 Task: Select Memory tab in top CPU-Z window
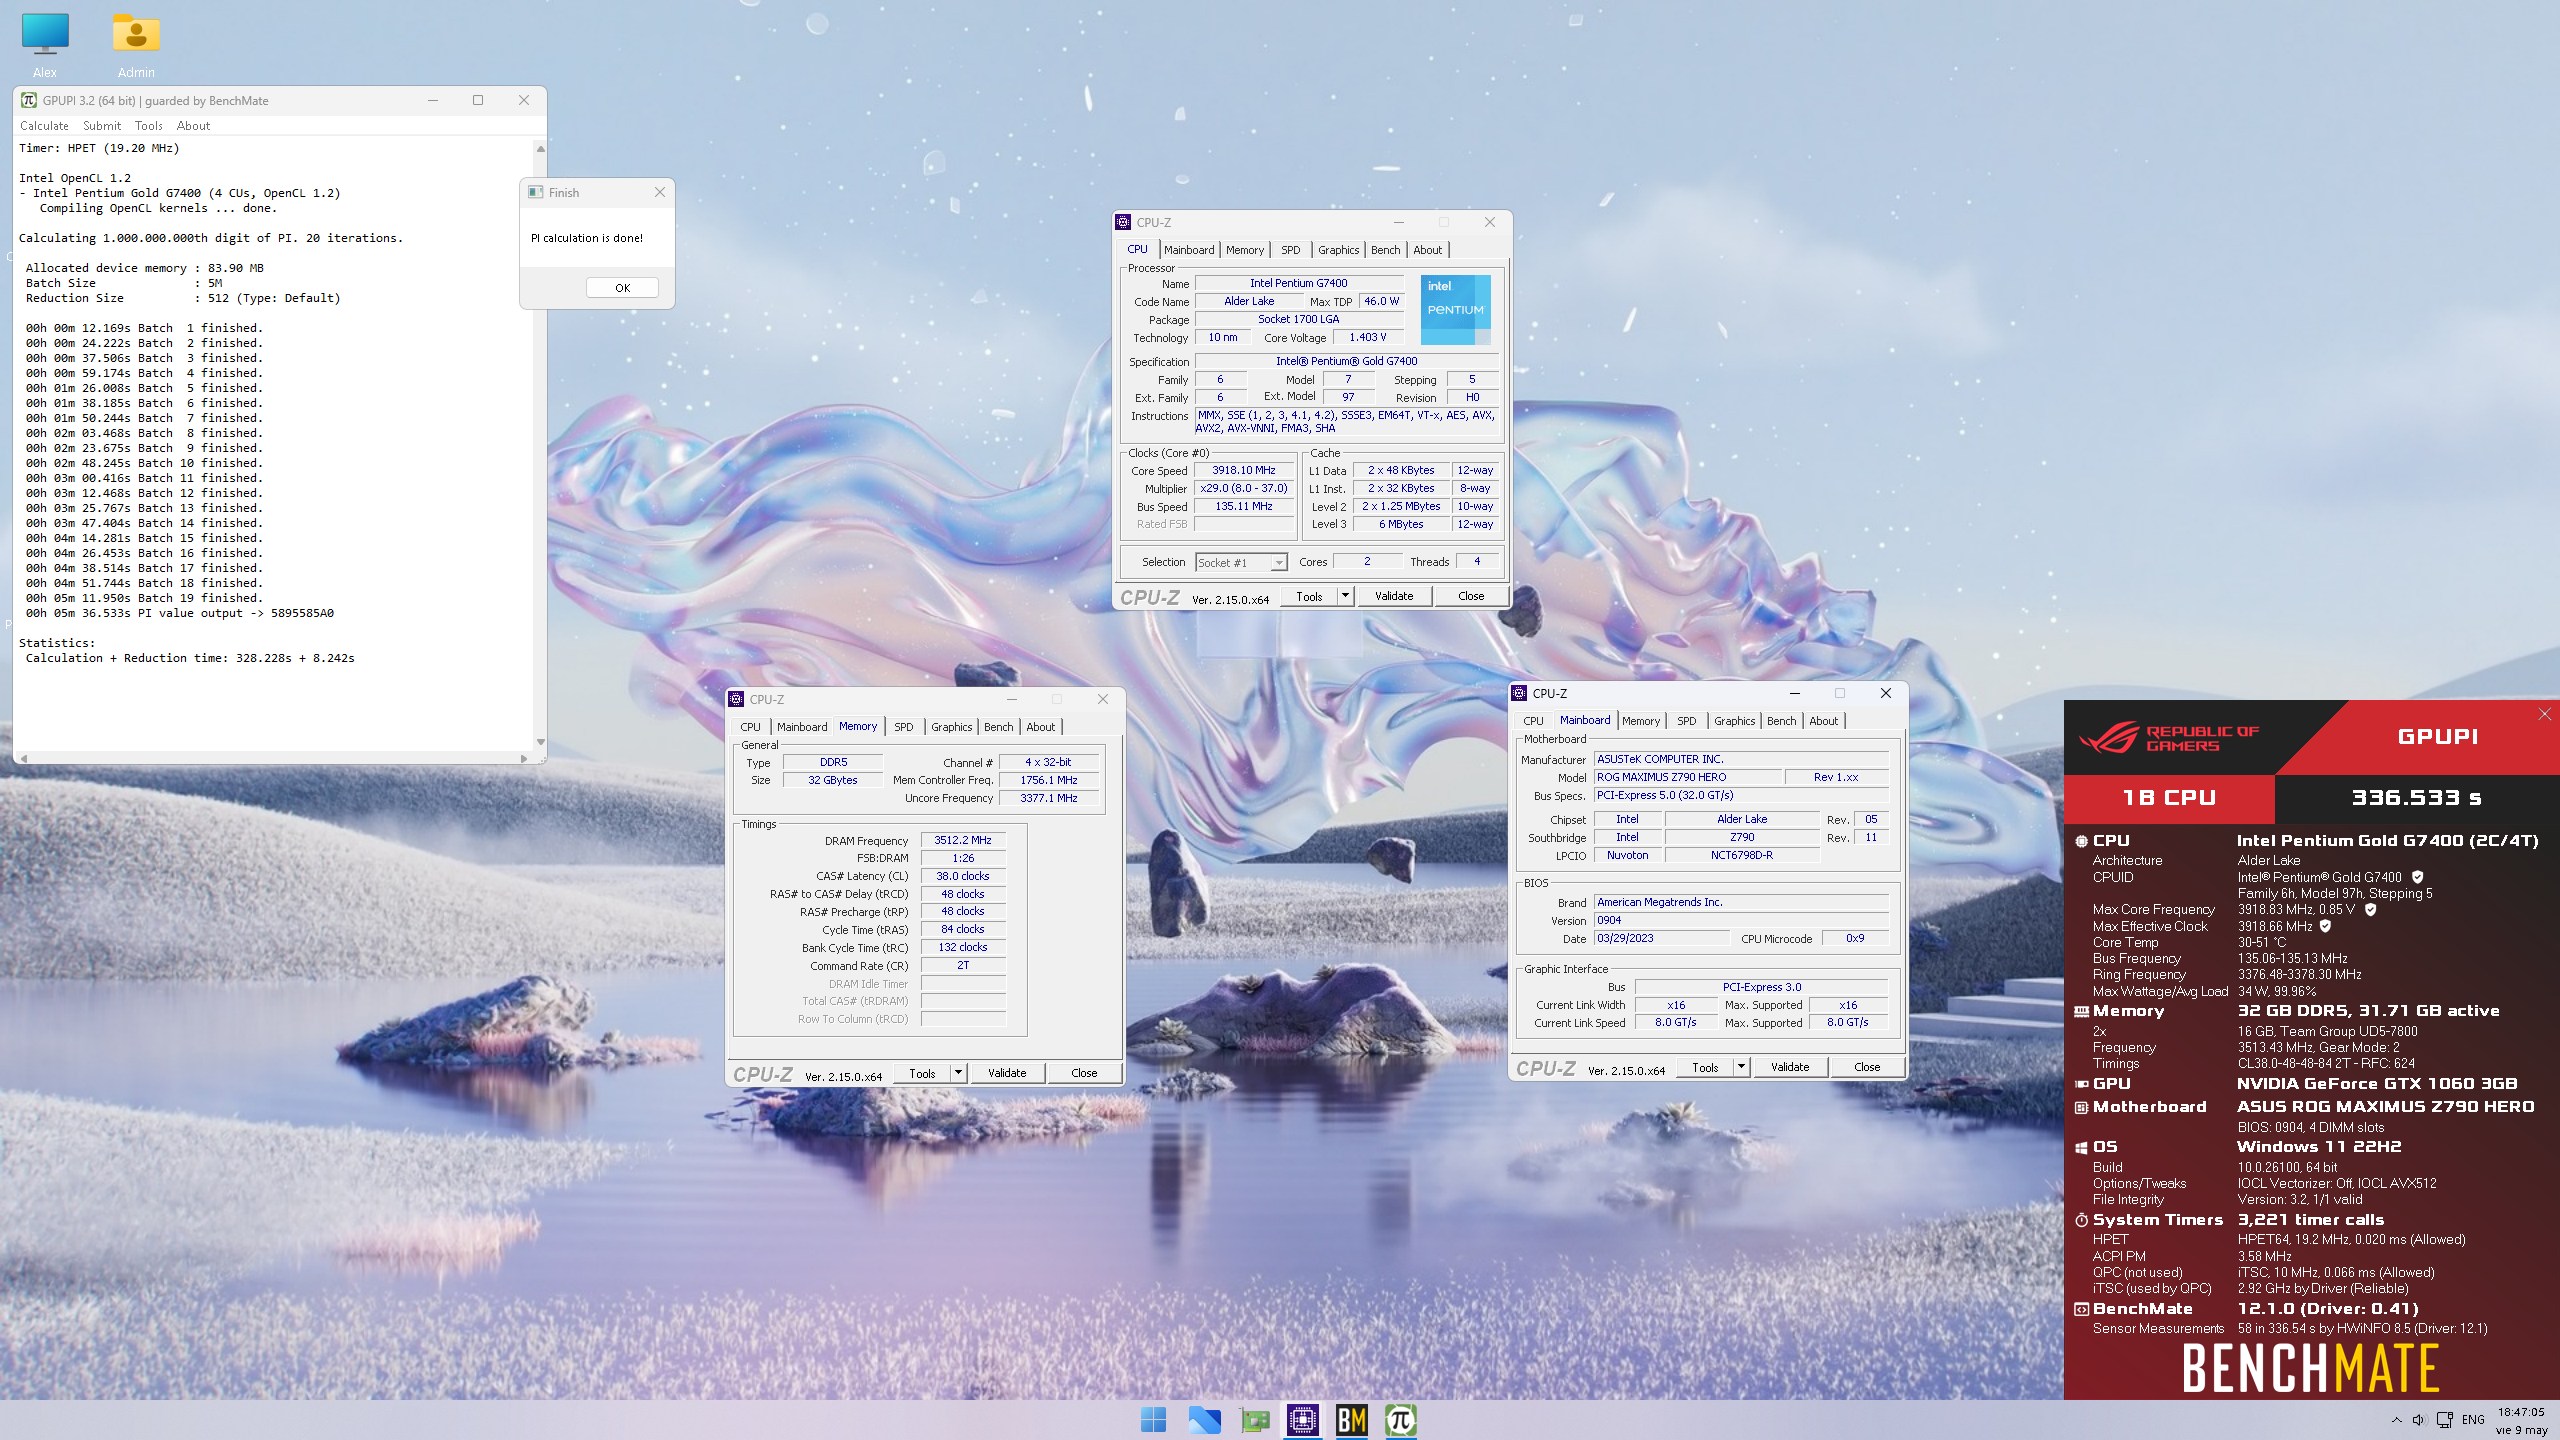pos(1245,250)
